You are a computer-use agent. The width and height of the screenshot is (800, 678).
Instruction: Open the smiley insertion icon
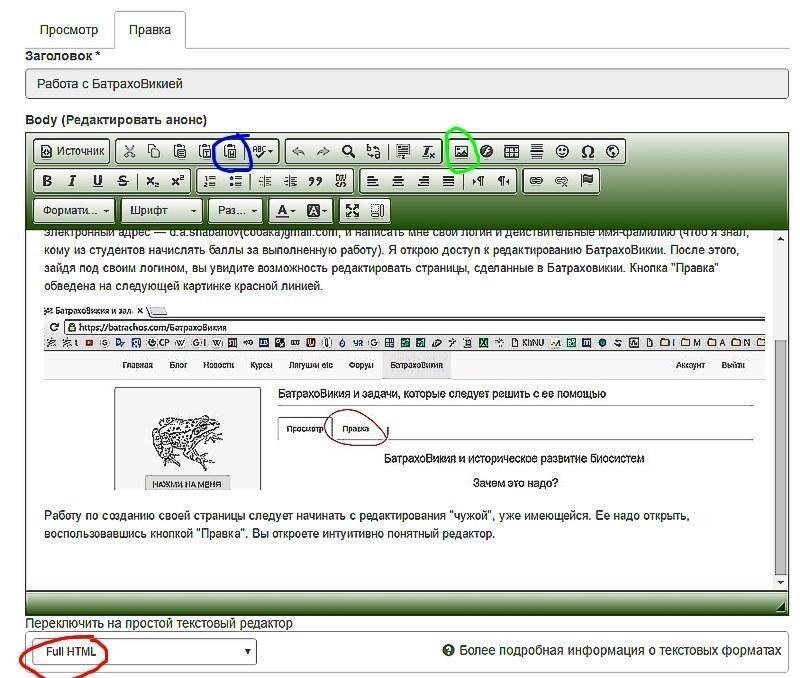click(x=562, y=152)
